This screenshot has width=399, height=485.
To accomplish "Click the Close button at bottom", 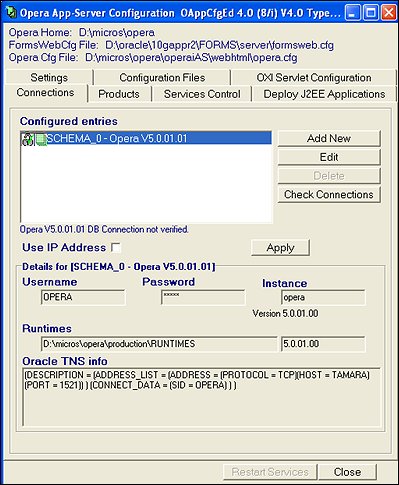I will point(347,472).
